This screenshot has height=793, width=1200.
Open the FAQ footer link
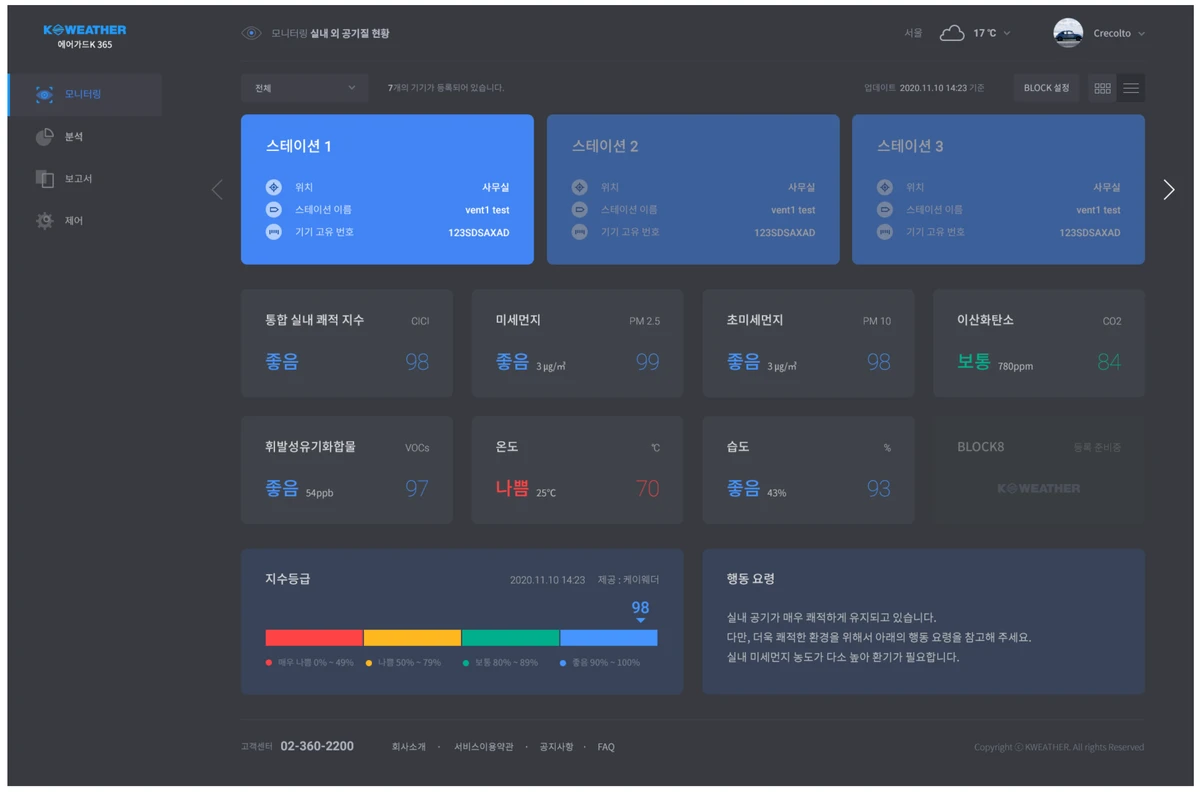coord(606,747)
